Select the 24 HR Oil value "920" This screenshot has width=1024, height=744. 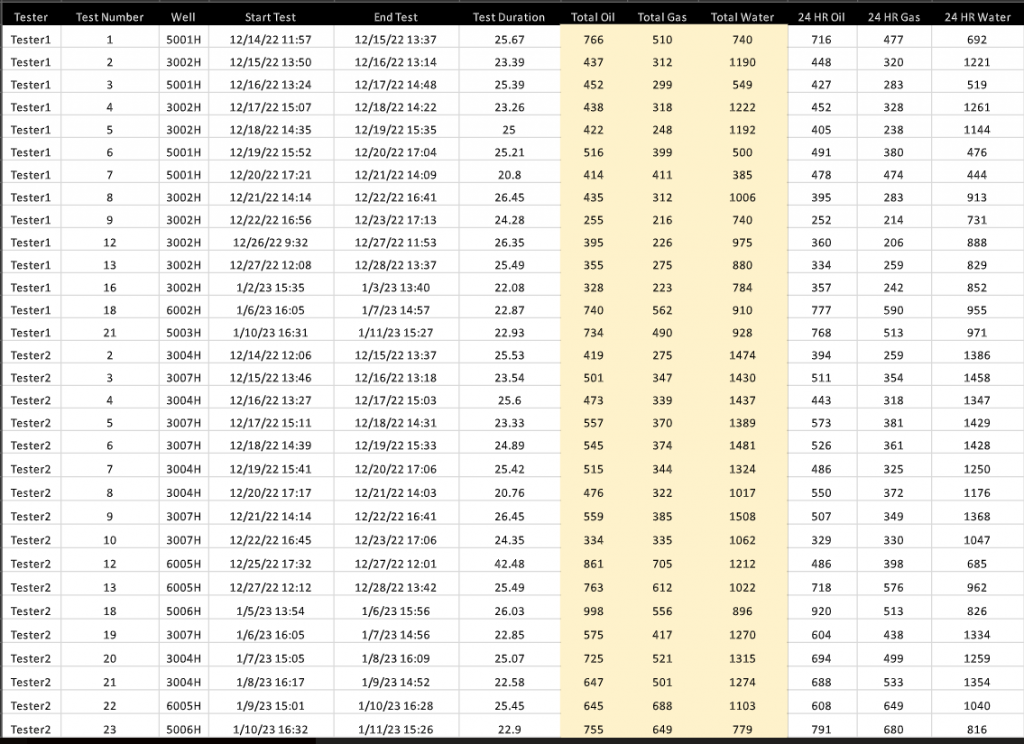coord(822,611)
